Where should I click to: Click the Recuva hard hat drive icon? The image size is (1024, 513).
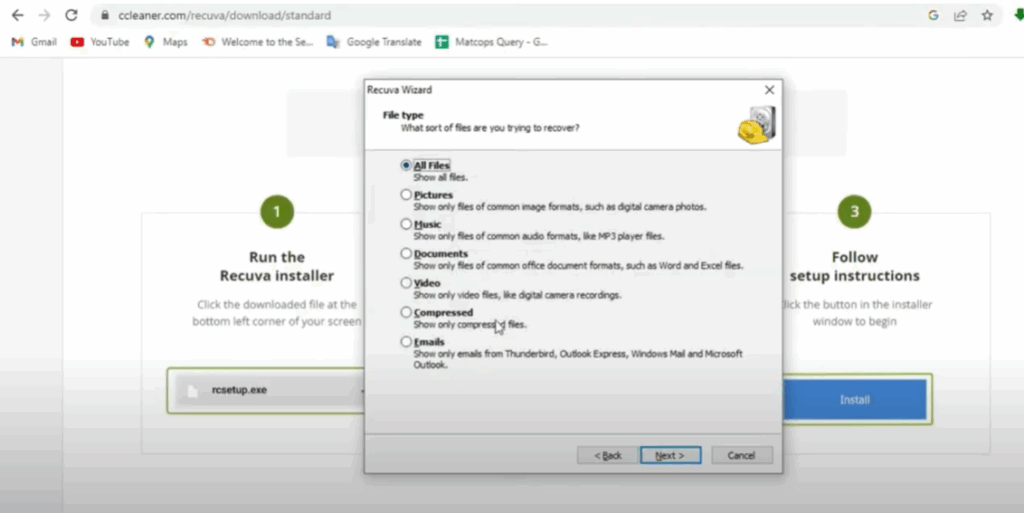(x=757, y=125)
